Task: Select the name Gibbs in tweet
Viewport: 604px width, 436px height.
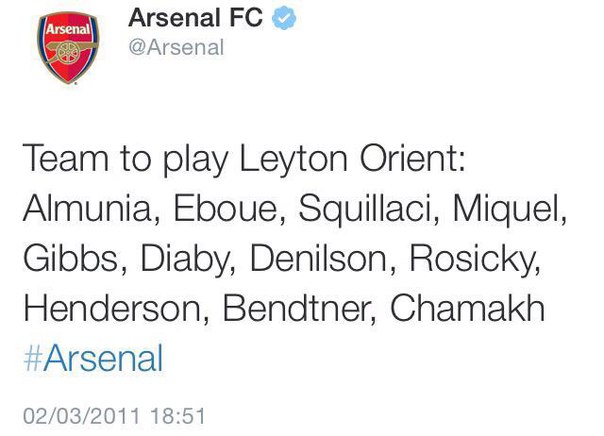Action: pyautogui.click(x=71, y=258)
